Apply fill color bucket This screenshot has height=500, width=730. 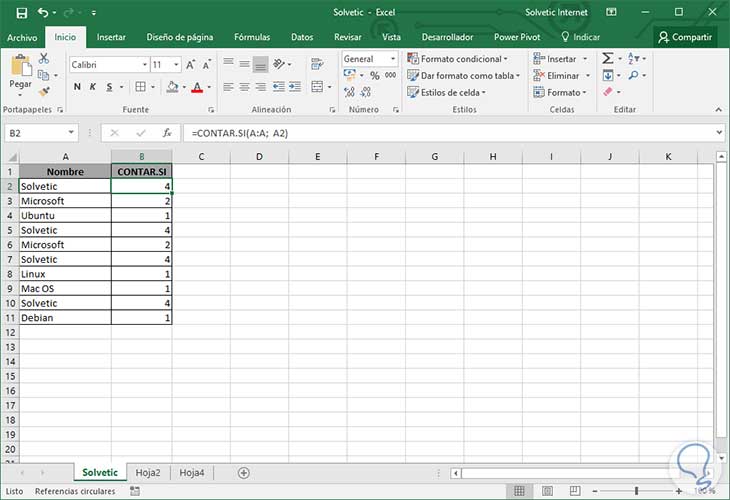point(172,87)
